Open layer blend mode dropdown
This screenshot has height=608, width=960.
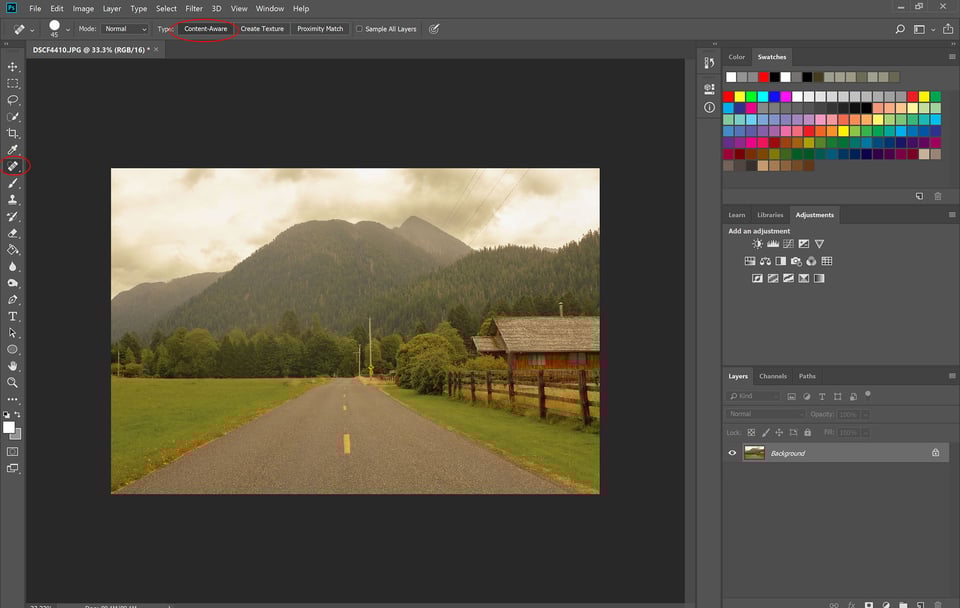coord(765,414)
